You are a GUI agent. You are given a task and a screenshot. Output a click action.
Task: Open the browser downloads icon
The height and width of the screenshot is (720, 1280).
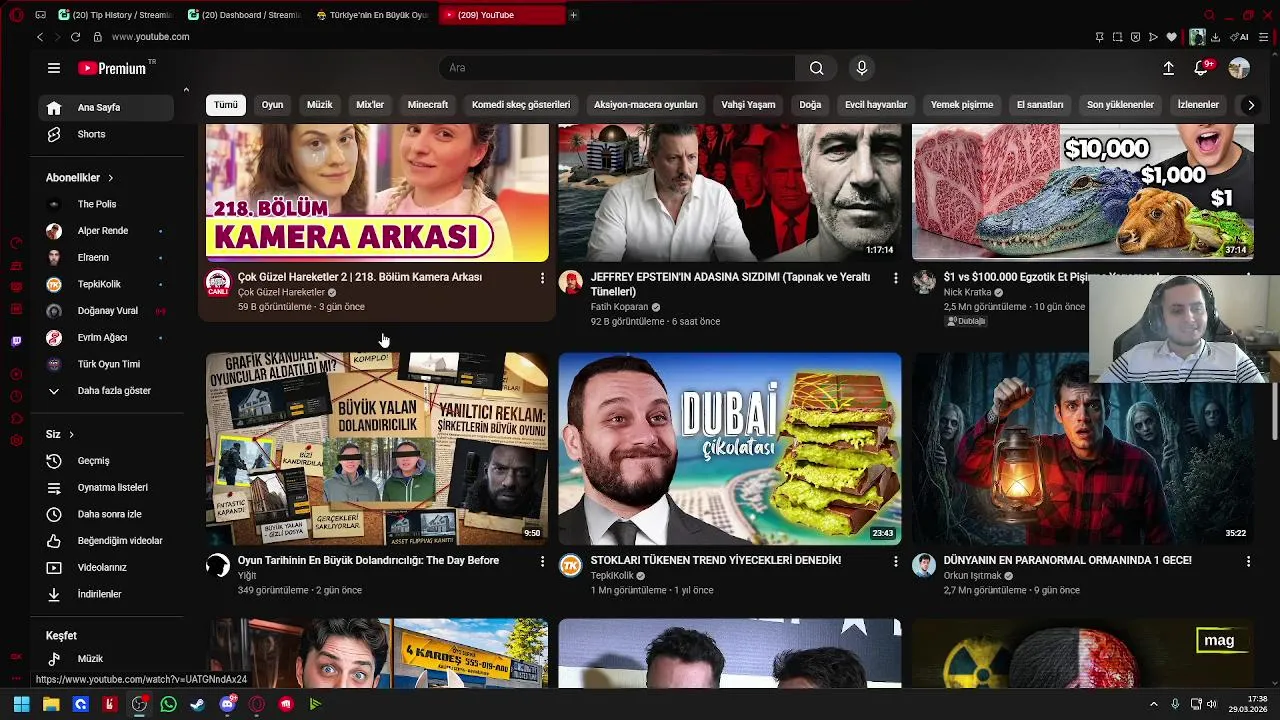(x=1215, y=37)
